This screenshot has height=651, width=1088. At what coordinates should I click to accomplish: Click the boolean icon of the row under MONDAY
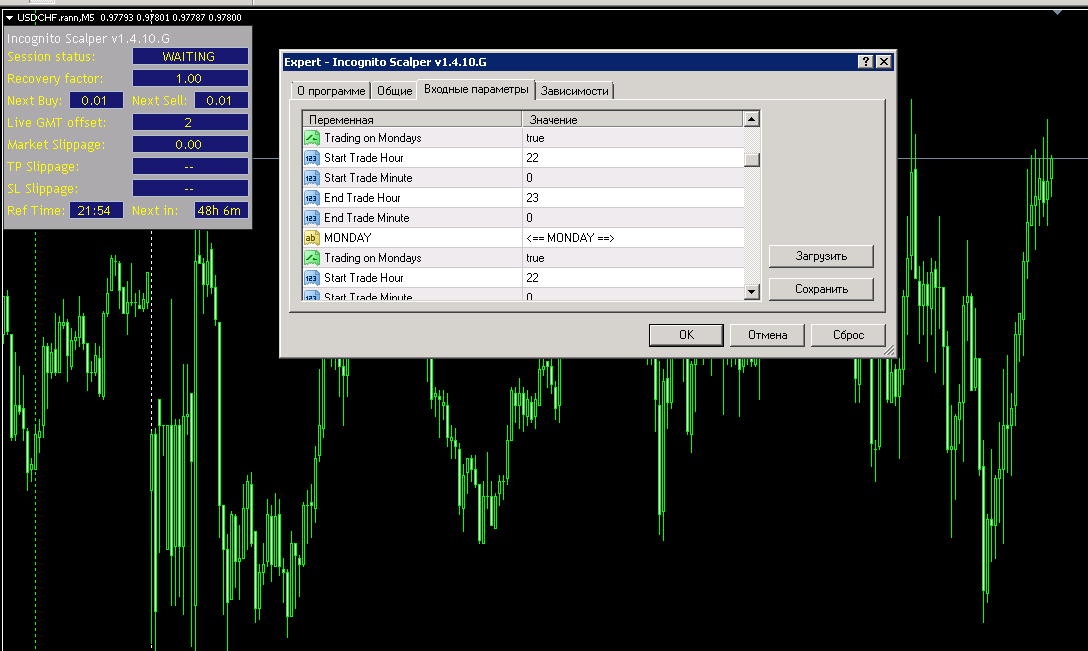[x=312, y=258]
